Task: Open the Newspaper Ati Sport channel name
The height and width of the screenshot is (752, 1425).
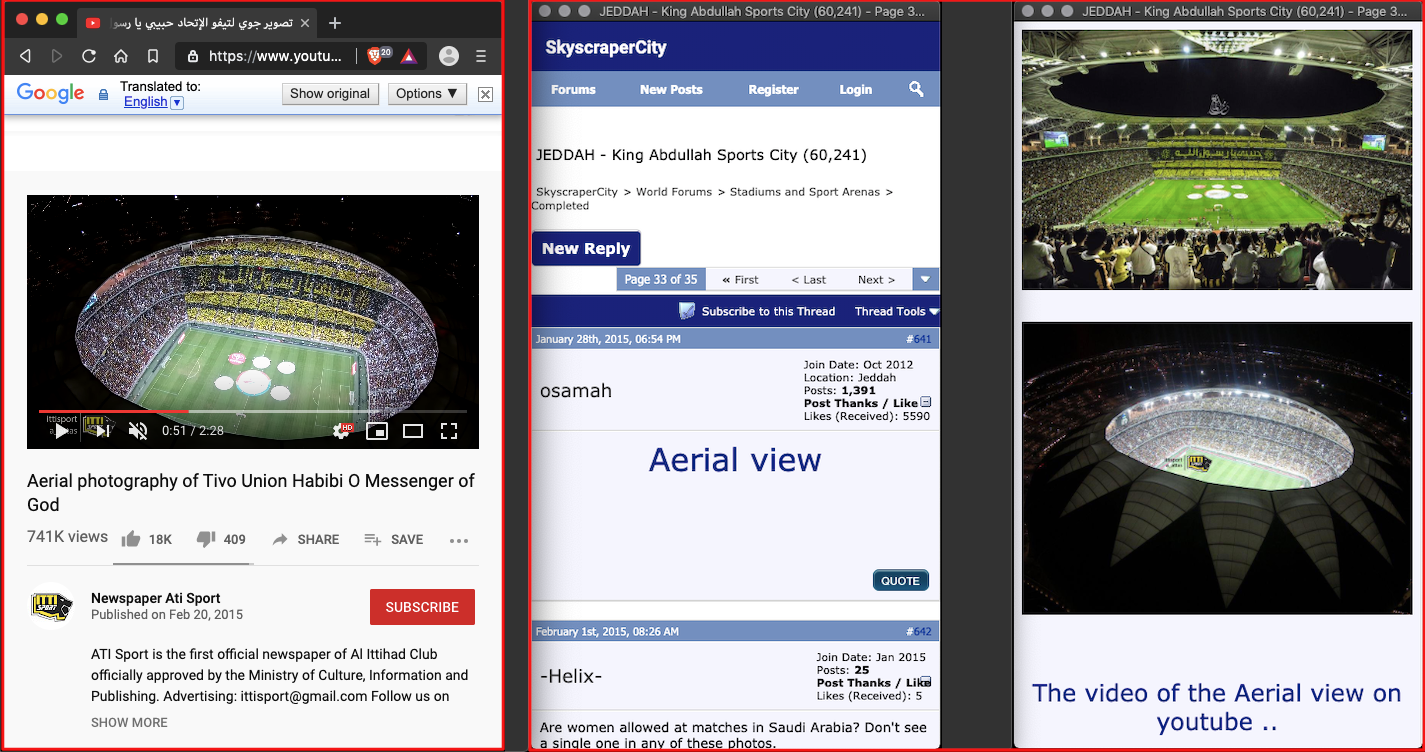Action: (x=156, y=598)
